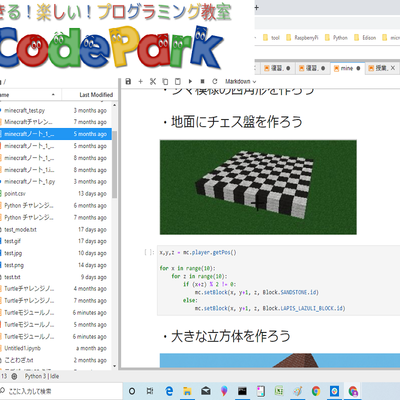Click the circular kernel icon in status bar
The height and width of the screenshot is (400, 400).
(x=14, y=376)
